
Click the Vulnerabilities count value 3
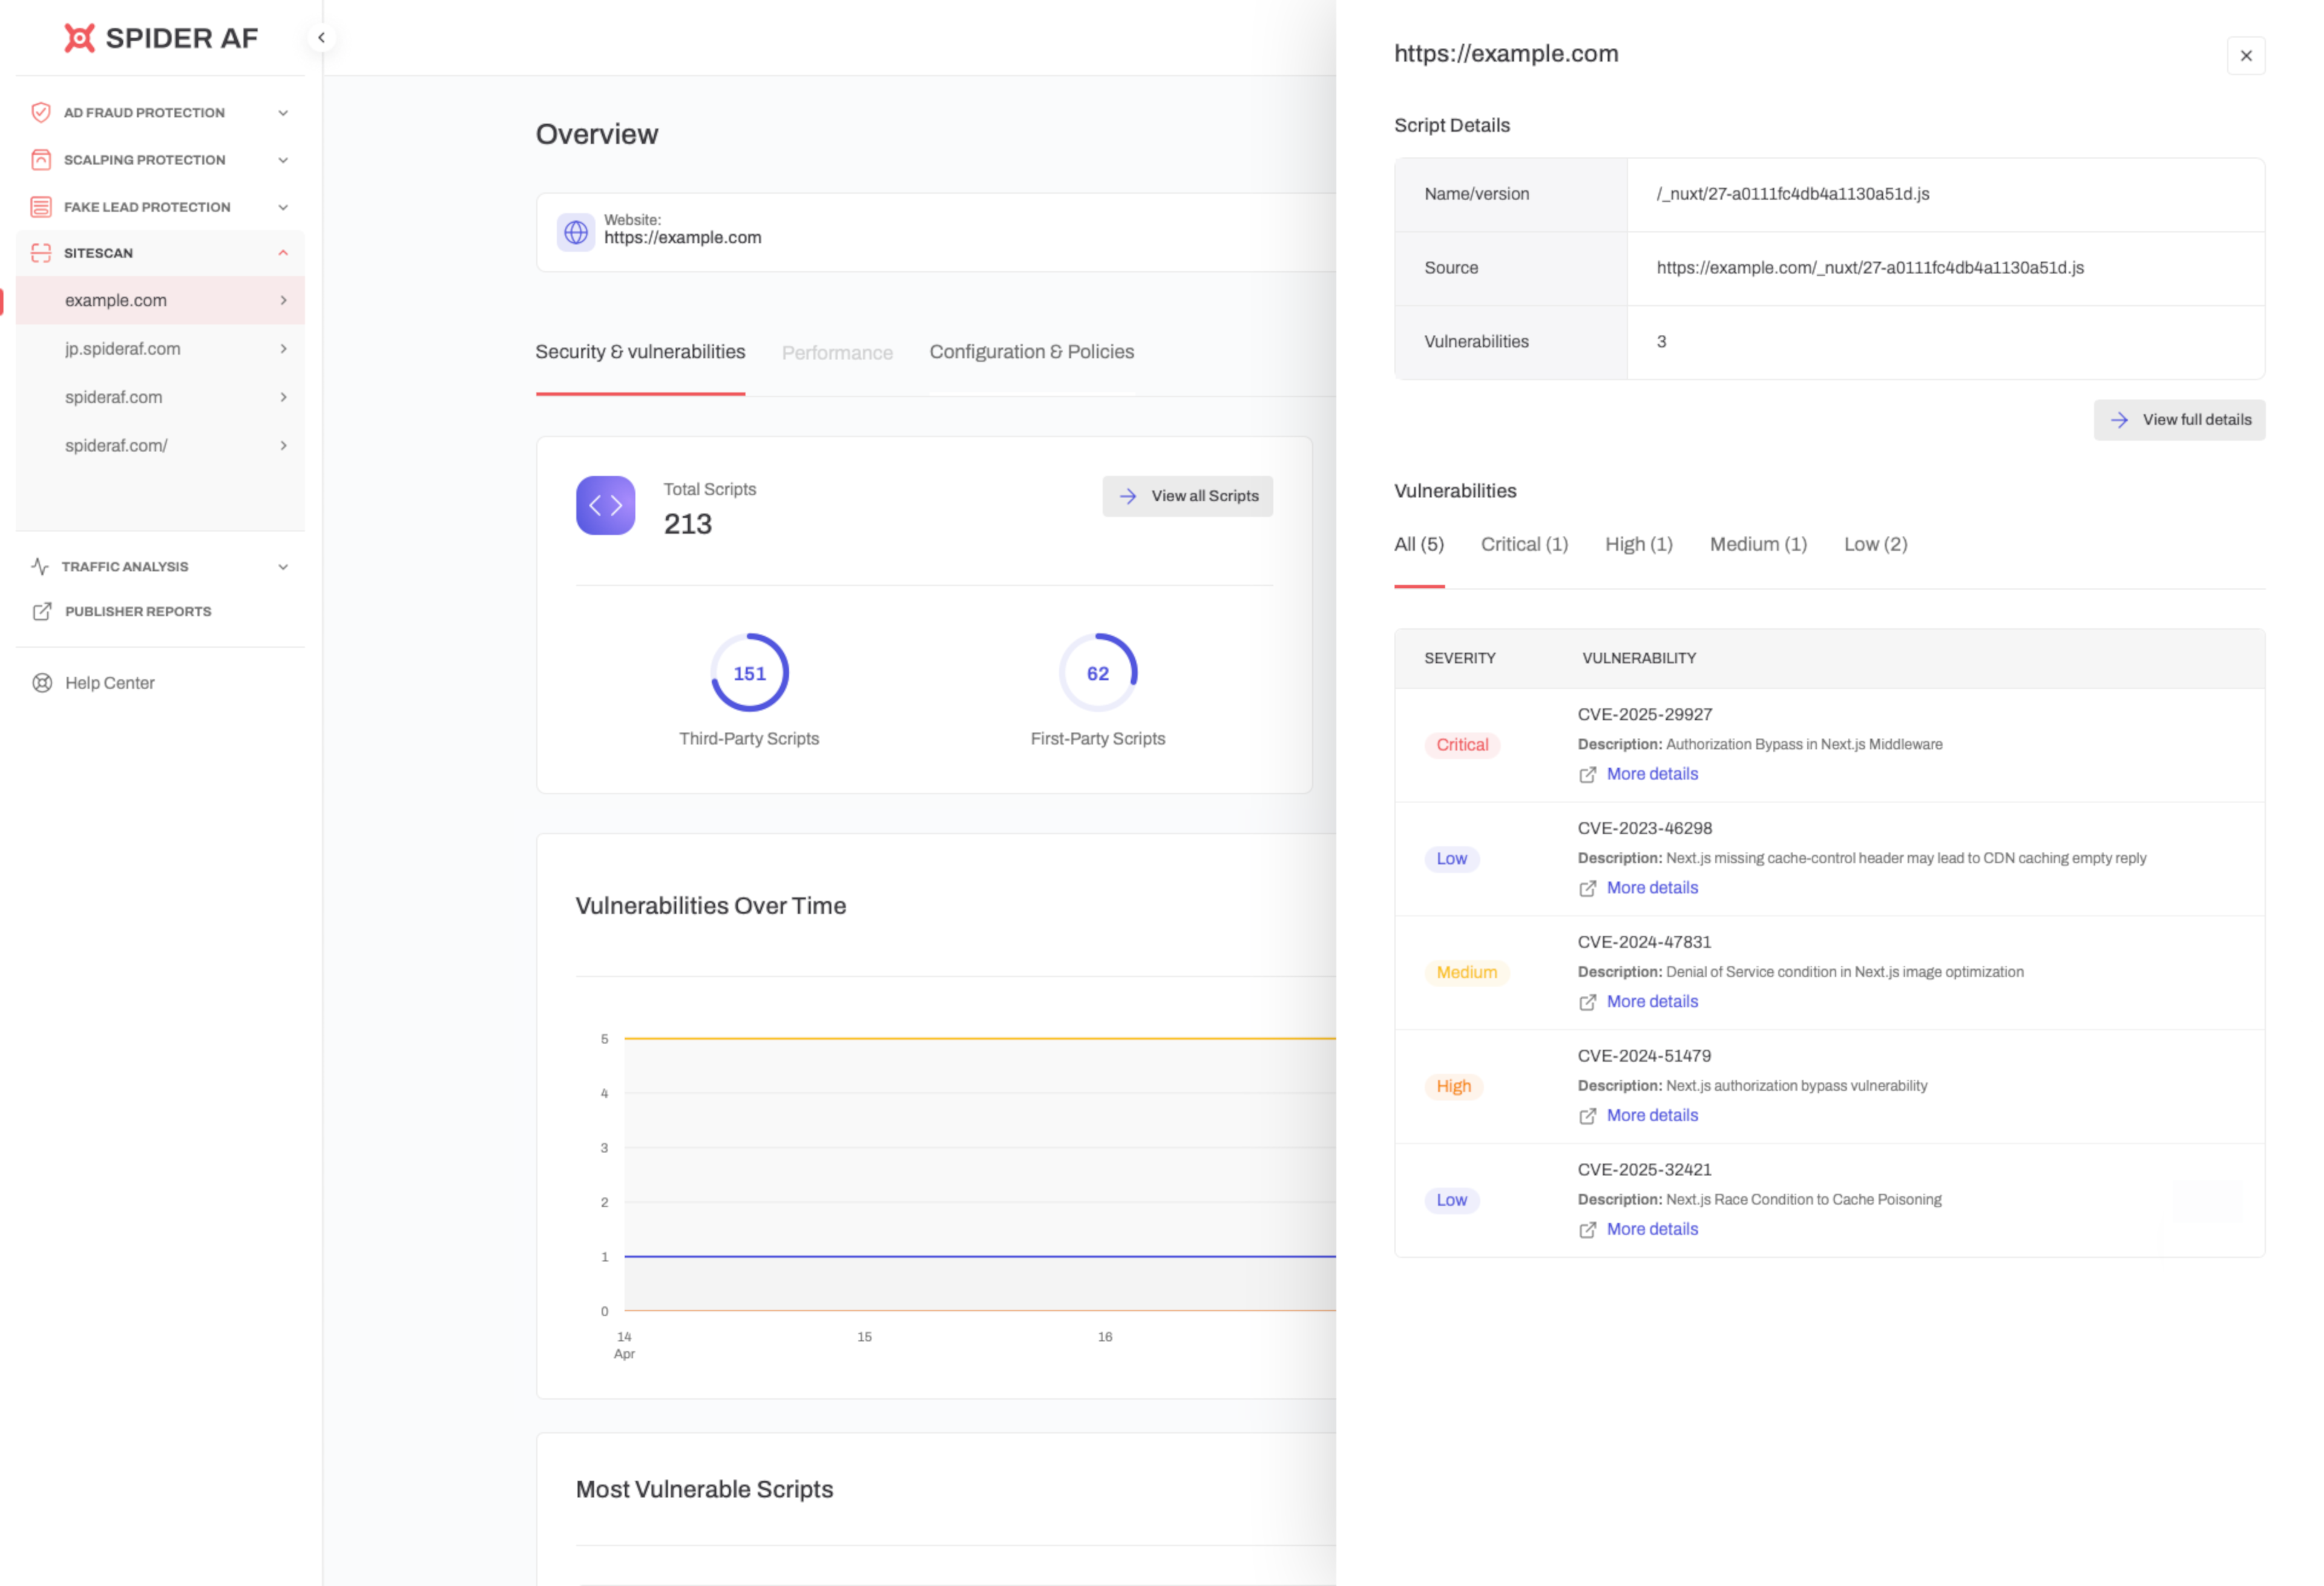pyautogui.click(x=1661, y=342)
